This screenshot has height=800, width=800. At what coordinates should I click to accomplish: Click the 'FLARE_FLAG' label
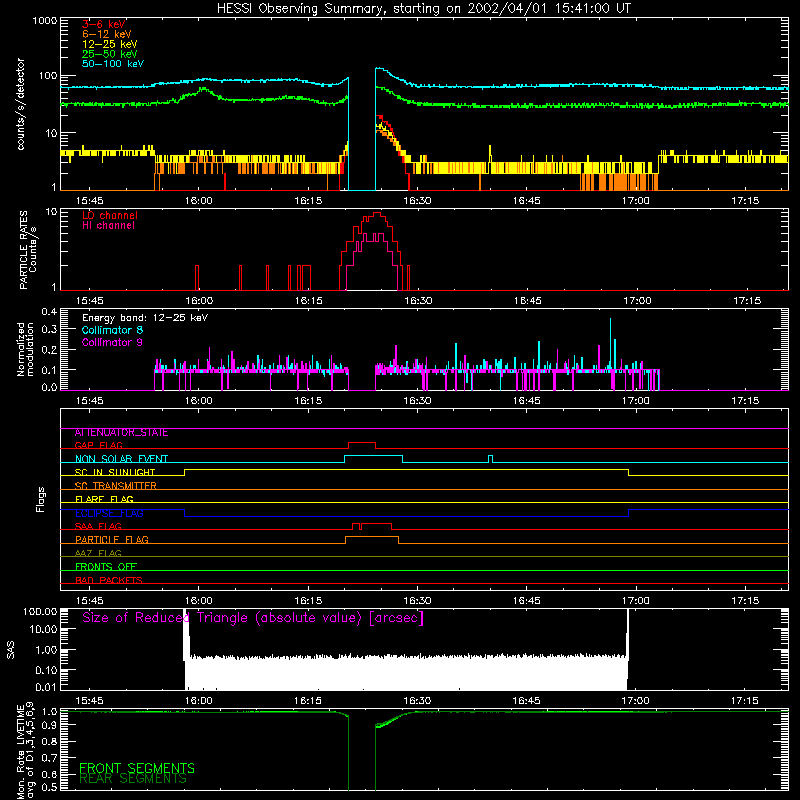[104, 499]
